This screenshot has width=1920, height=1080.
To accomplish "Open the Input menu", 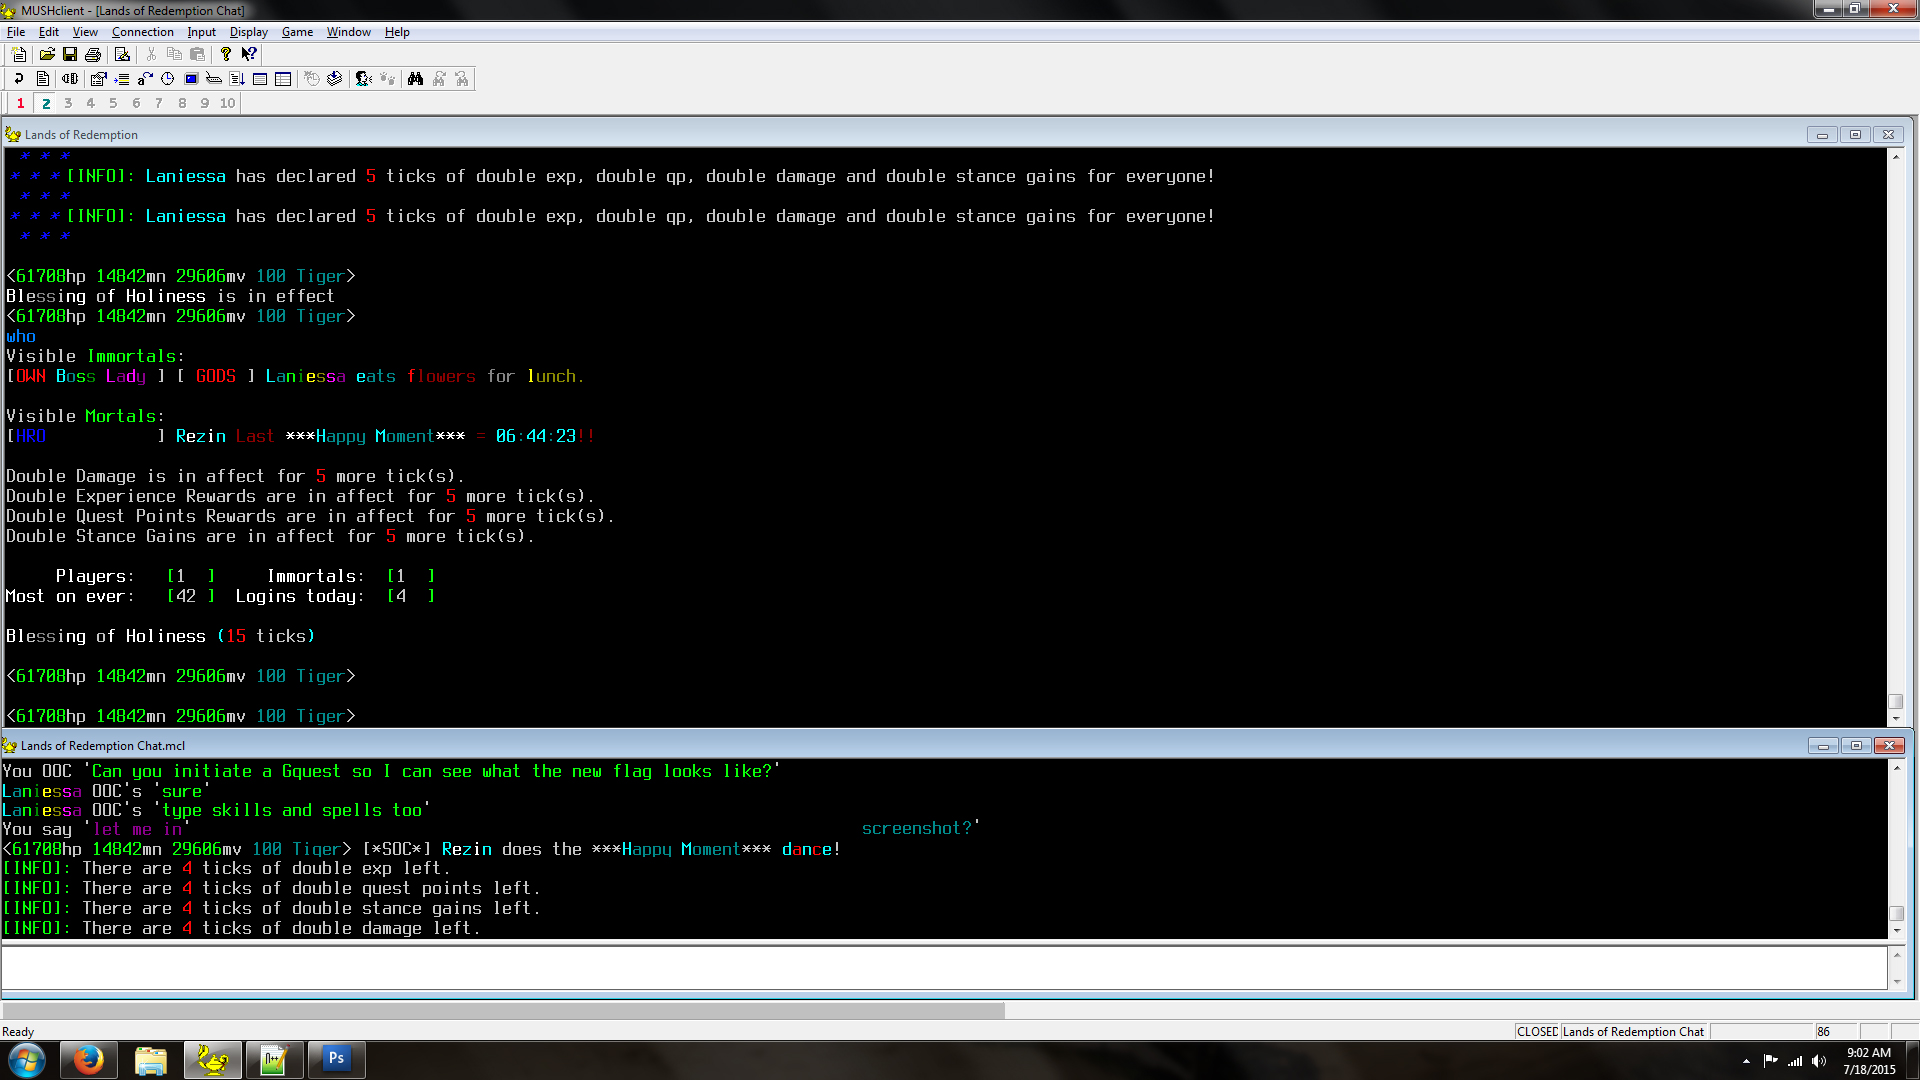I will coord(201,32).
